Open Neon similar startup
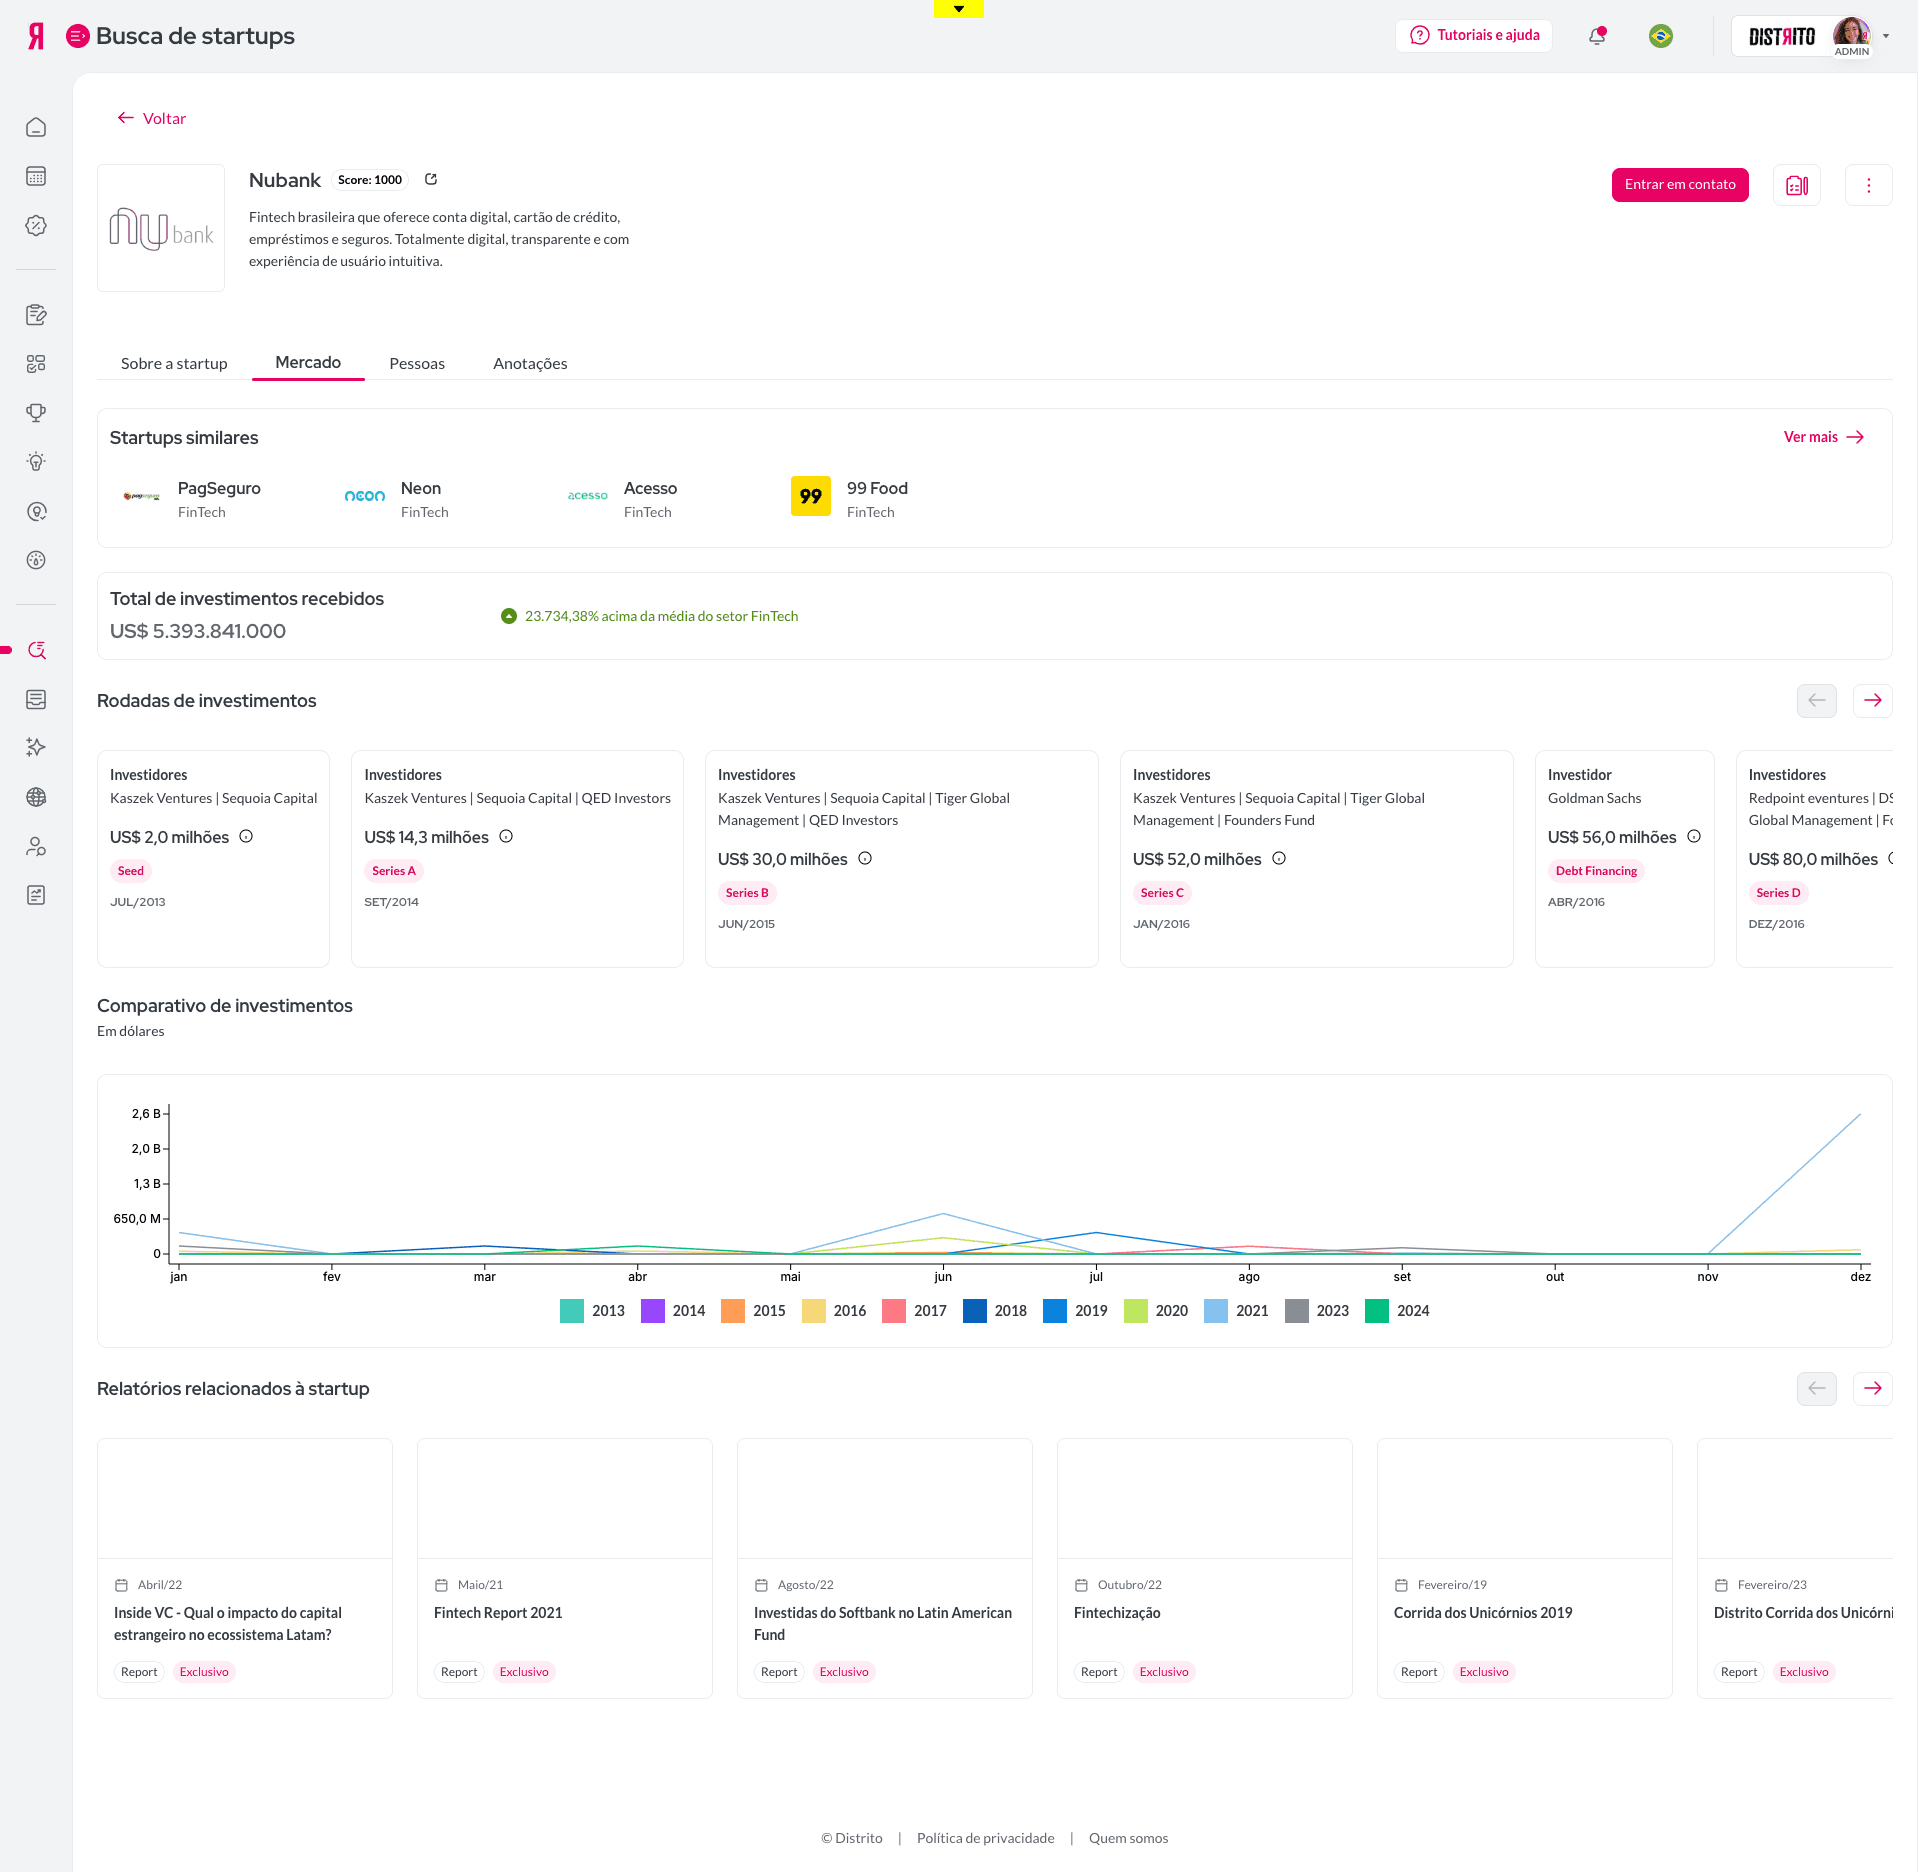 [x=397, y=498]
